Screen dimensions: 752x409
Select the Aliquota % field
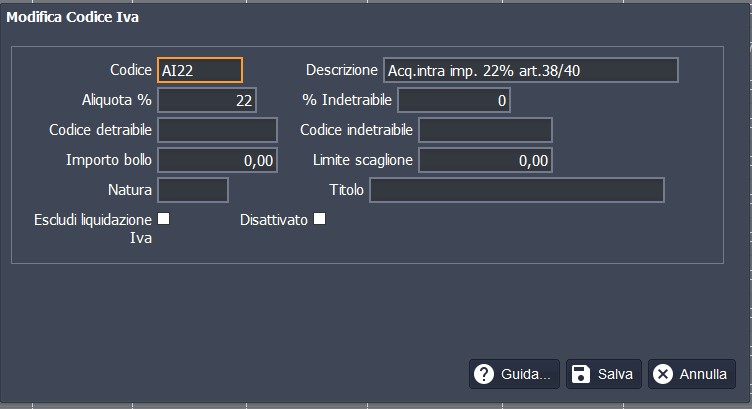click(x=207, y=100)
